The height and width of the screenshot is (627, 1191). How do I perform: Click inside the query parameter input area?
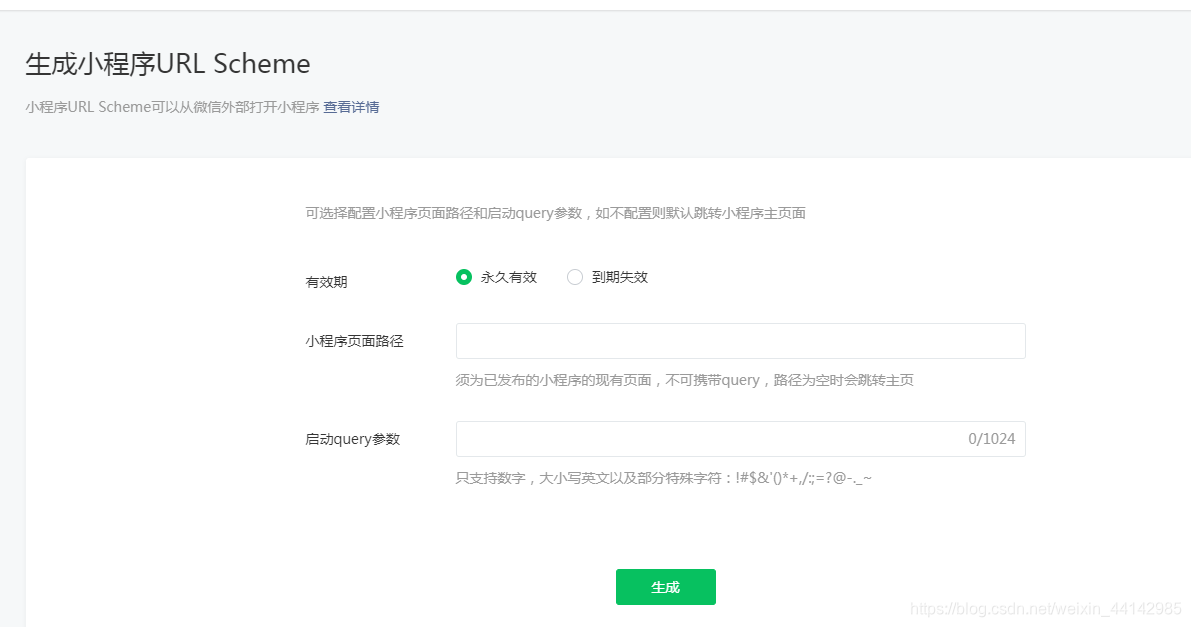click(x=700, y=438)
